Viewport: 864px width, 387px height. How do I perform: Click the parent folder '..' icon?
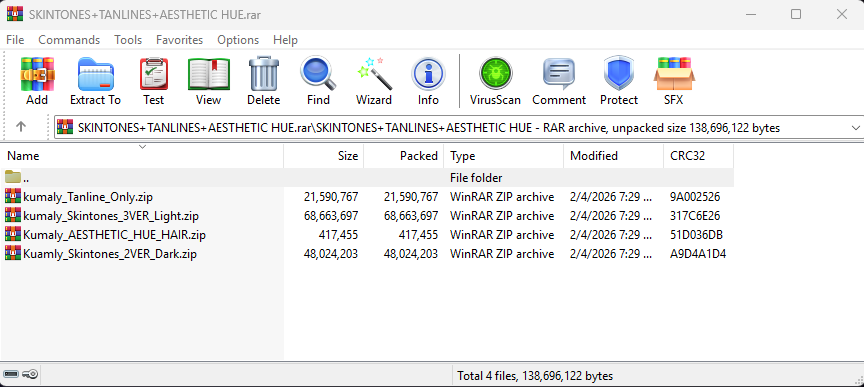13,177
